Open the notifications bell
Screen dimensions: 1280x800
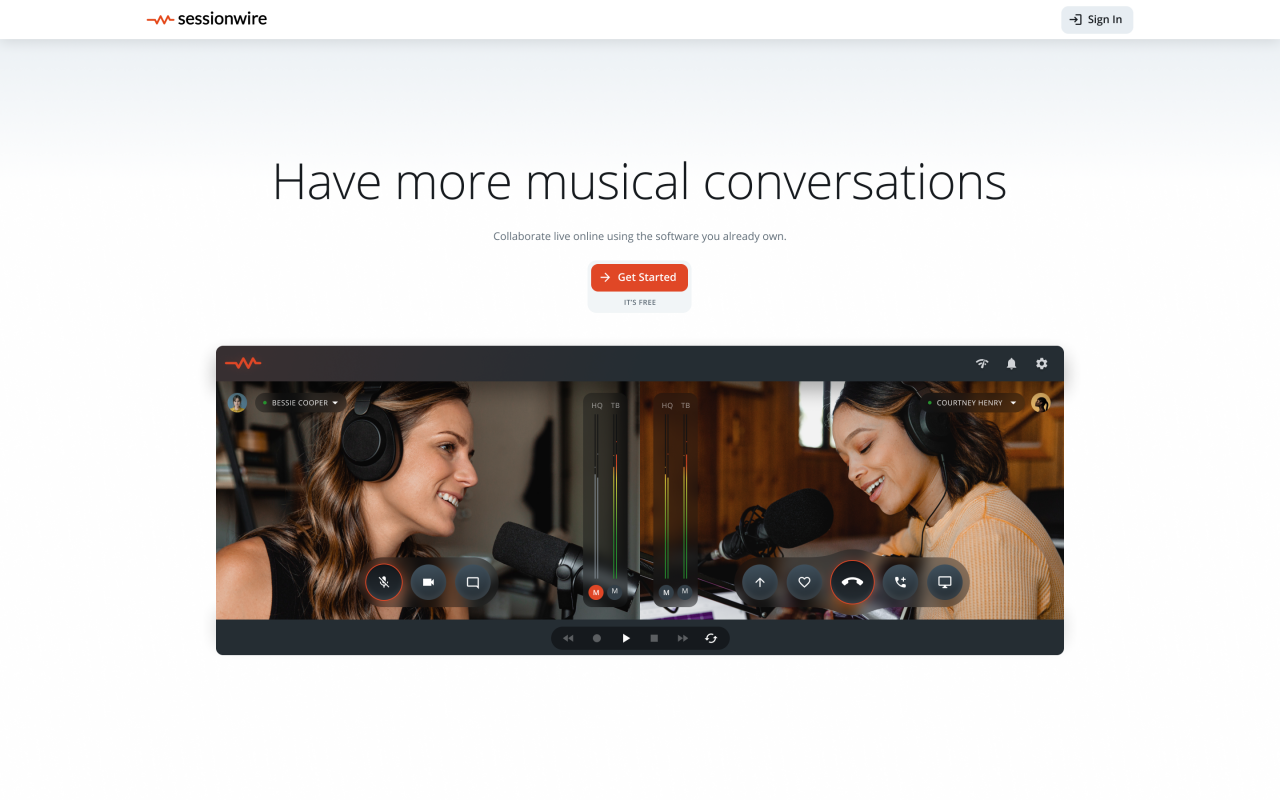pos(1011,364)
